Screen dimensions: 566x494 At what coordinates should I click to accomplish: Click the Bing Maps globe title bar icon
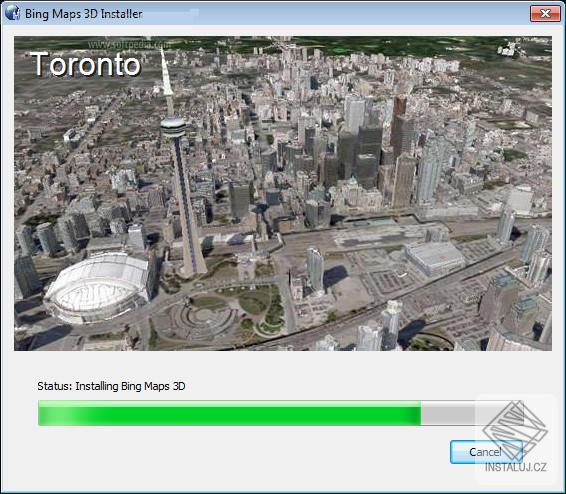(12, 13)
